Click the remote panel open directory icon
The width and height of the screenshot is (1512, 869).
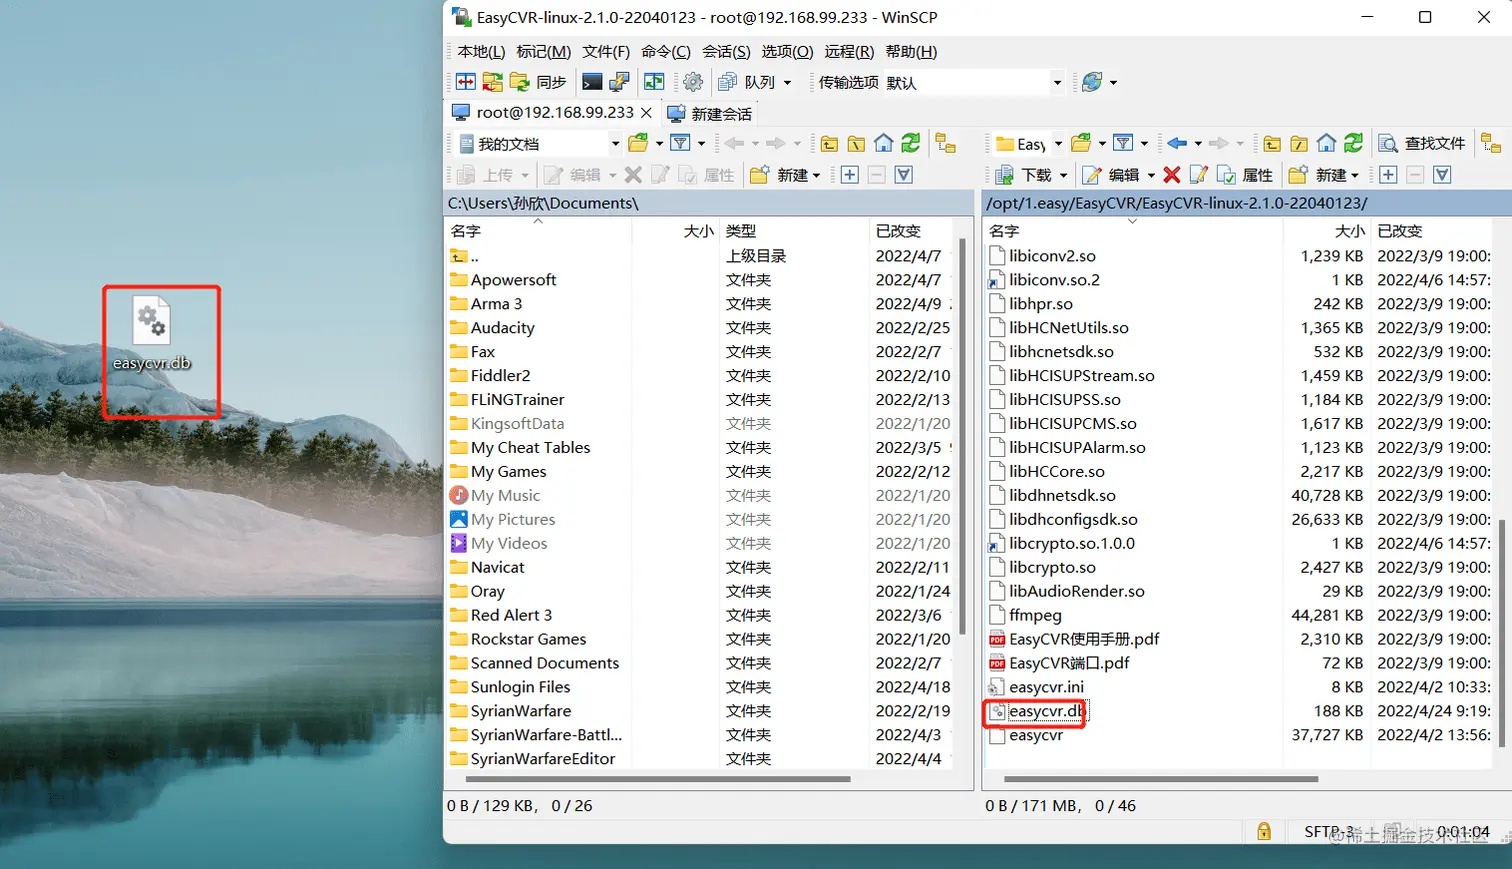click(x=1081, y=144)
